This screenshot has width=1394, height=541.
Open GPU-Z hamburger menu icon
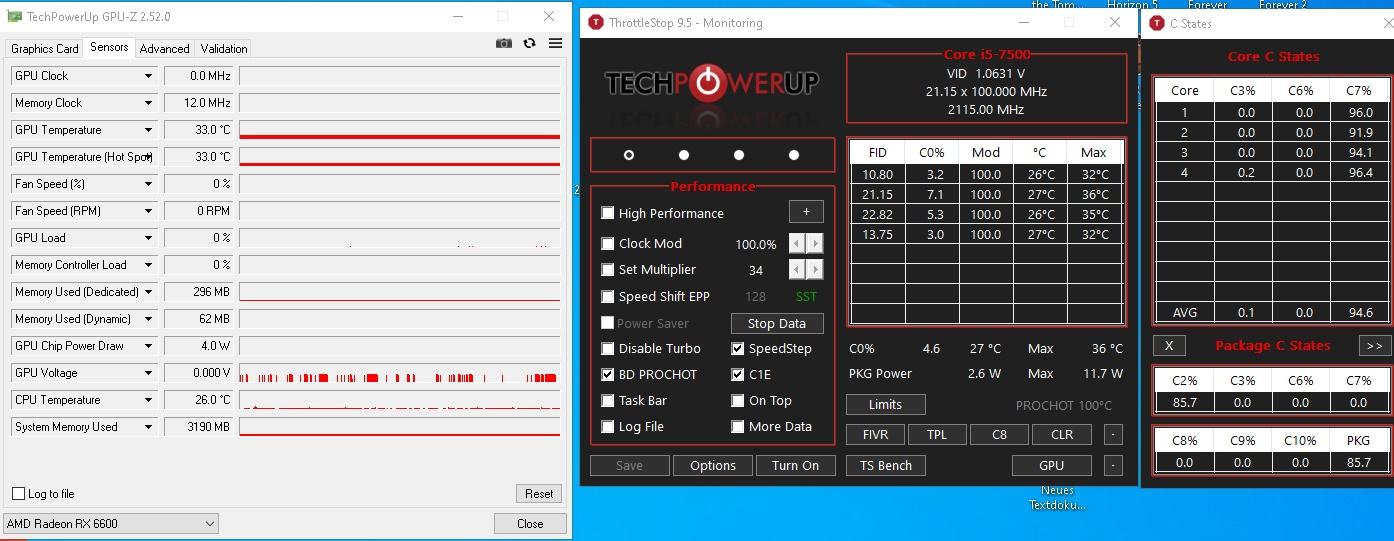tap(555, 43)
